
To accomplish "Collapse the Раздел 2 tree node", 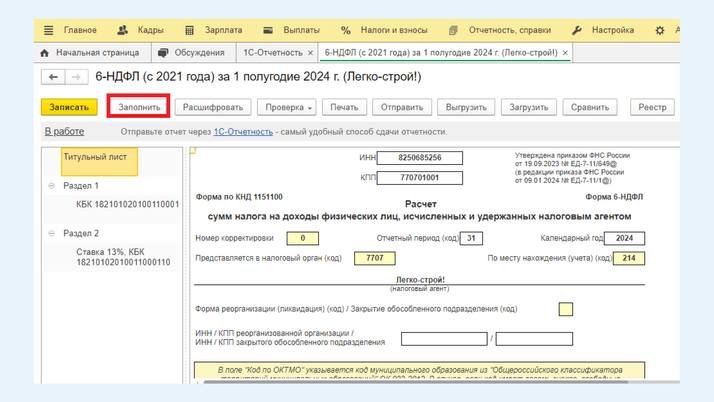I will (51, 233).
